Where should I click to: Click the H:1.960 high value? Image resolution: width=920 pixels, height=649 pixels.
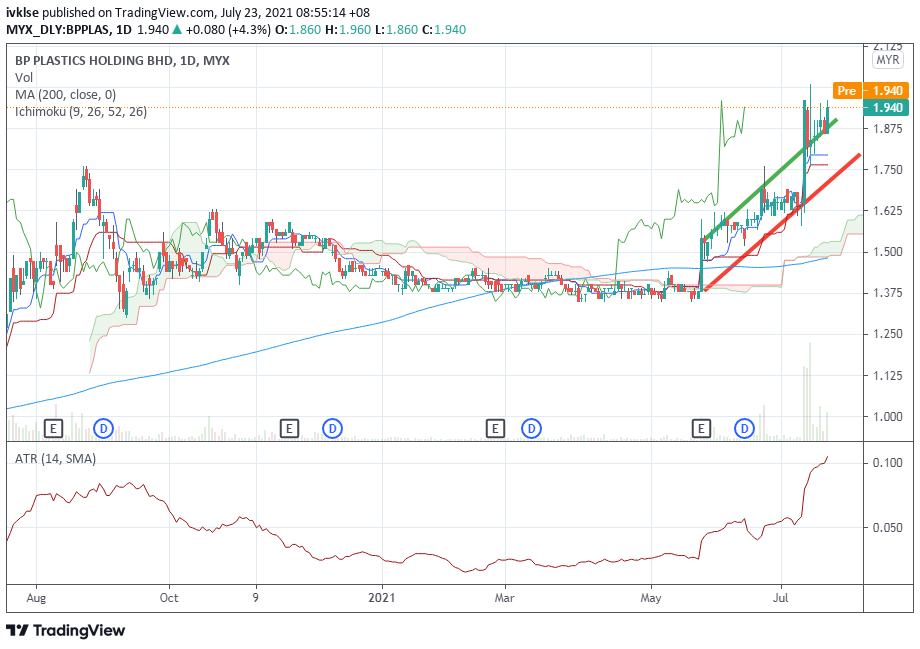[x=349, y=29]
